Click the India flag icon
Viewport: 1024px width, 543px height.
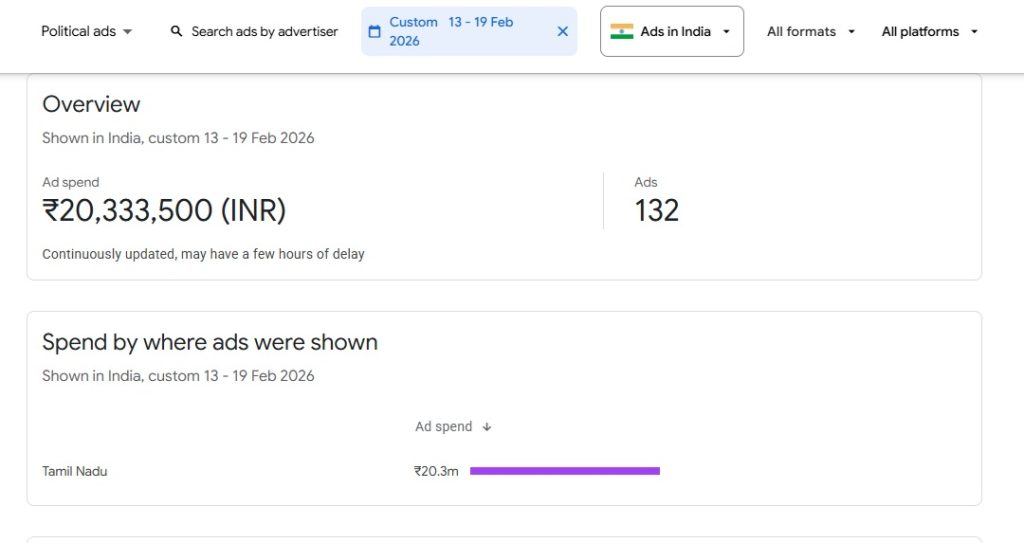(x=622, y=32)
